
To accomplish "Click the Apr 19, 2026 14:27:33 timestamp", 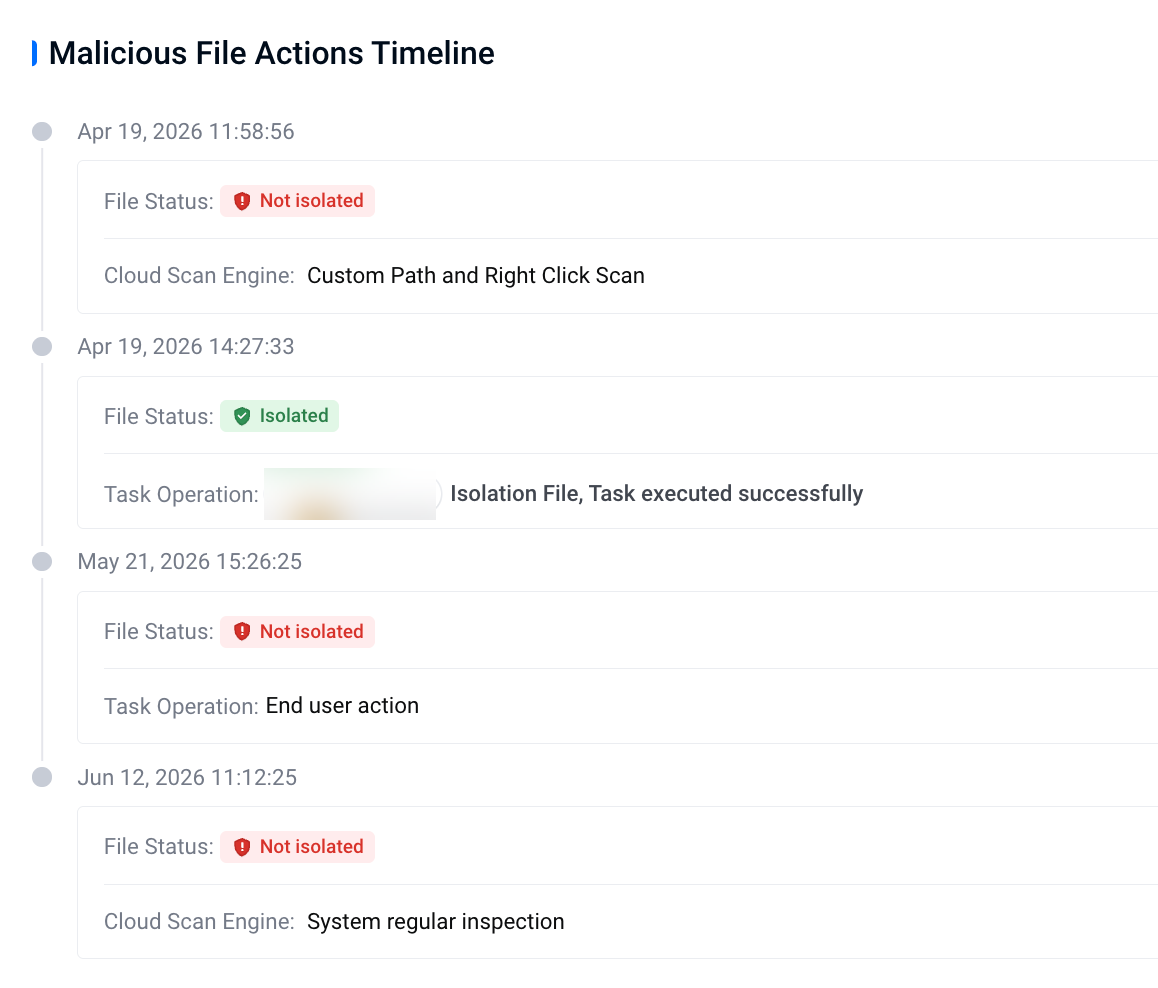I will coord(186,346).
